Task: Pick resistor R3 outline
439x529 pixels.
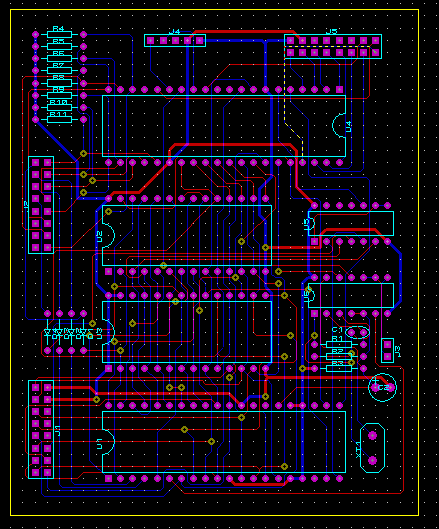Action: [x=339, y=369]
